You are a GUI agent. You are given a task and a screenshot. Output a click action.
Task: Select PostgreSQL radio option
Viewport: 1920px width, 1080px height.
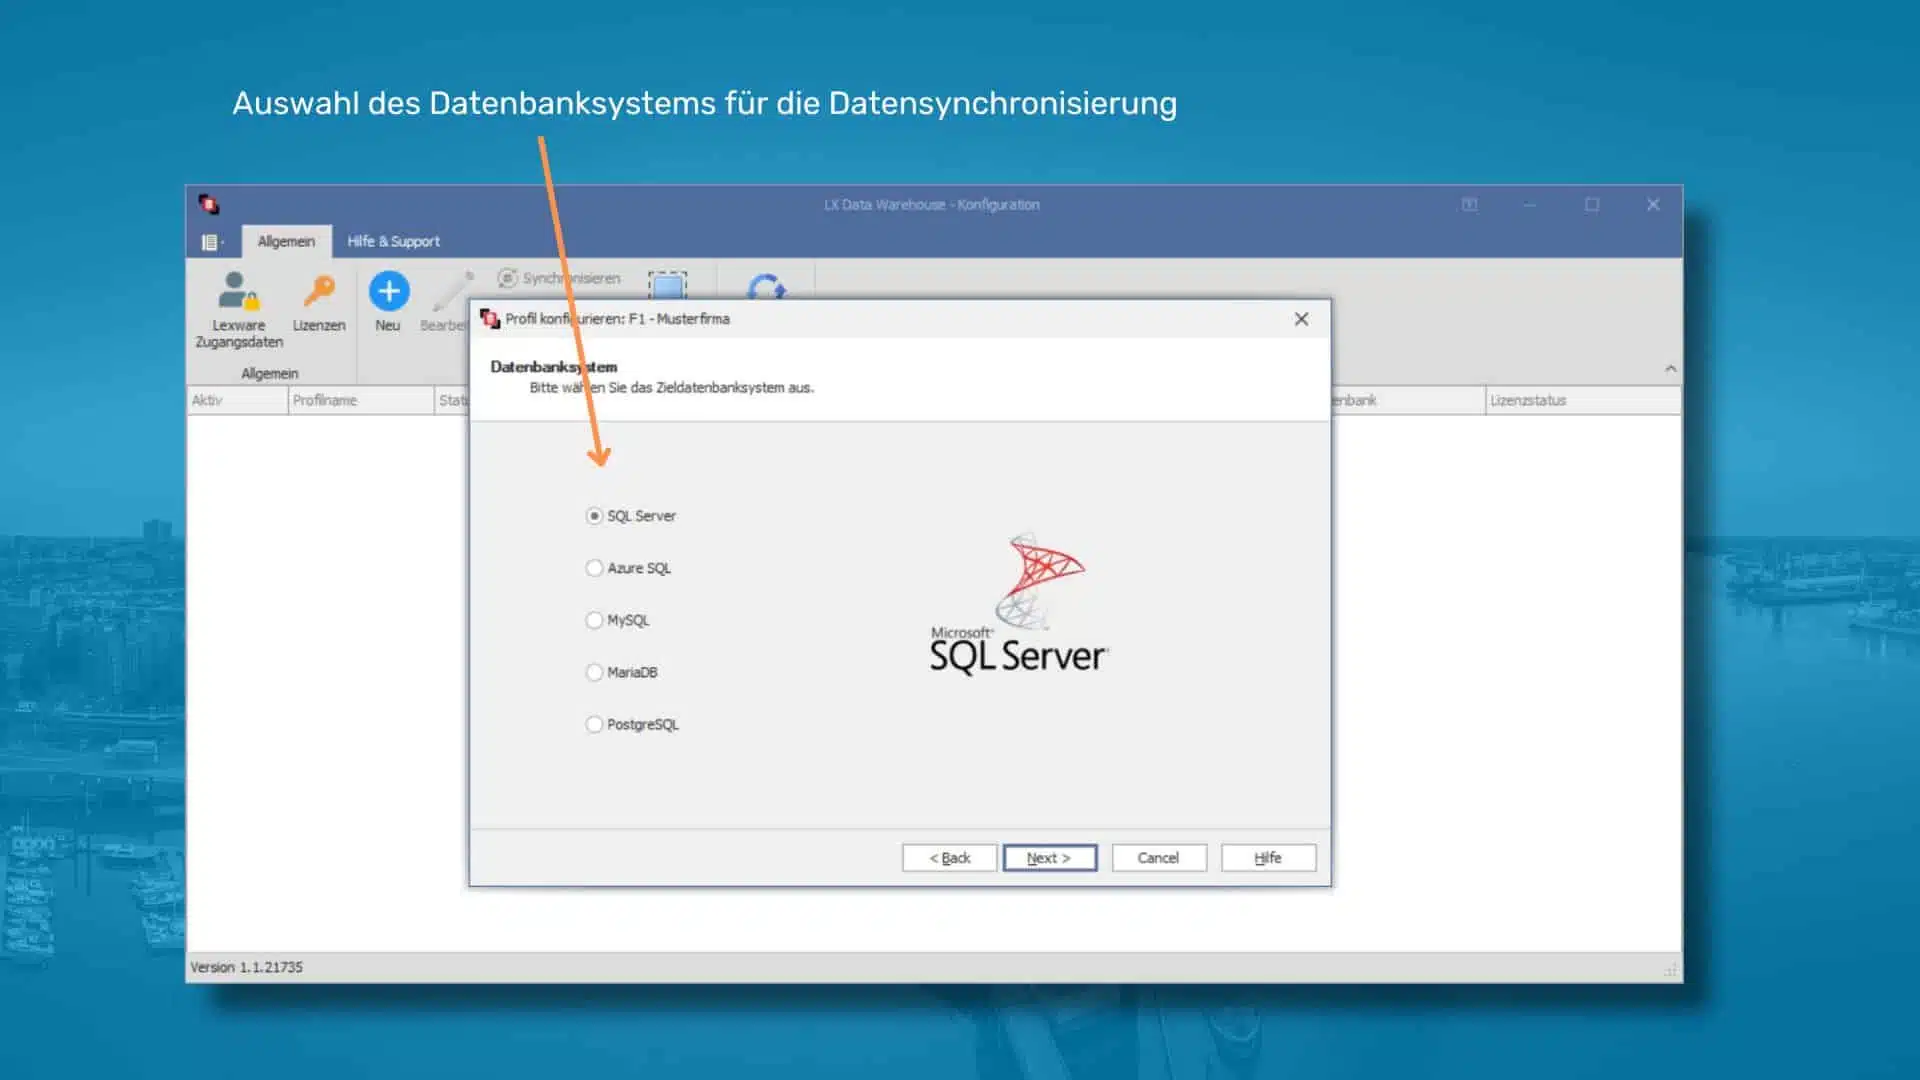(x=594, y=724)
